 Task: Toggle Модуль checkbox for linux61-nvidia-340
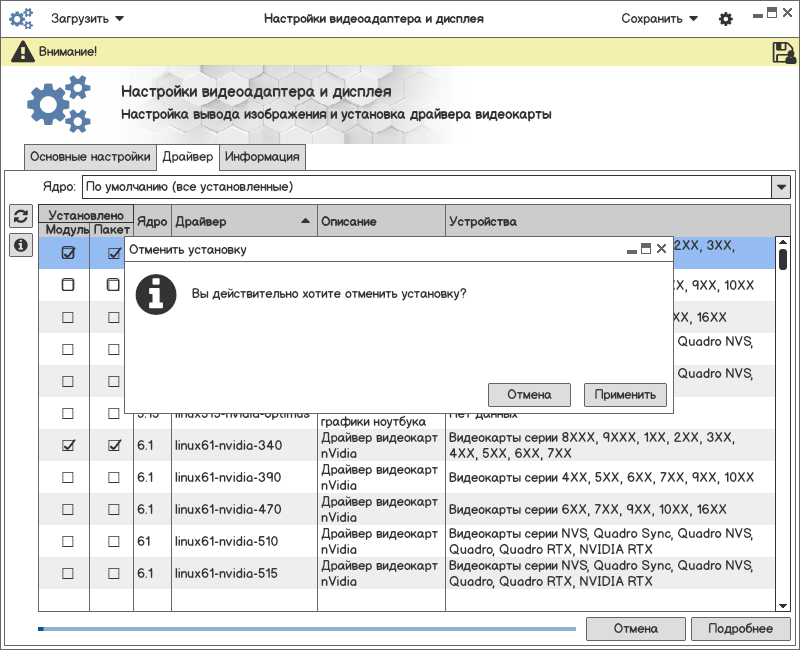(x=68, y=445)
